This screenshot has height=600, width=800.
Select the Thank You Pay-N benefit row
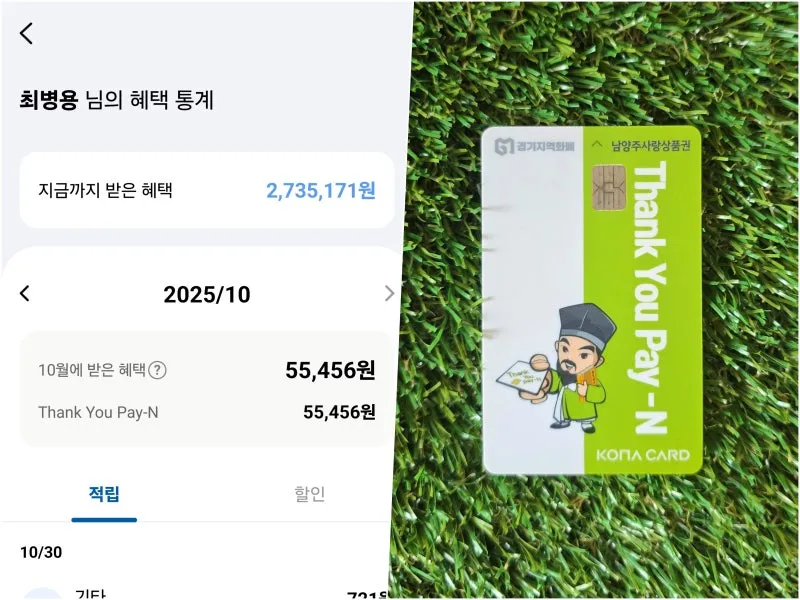(x=207, y=412)
